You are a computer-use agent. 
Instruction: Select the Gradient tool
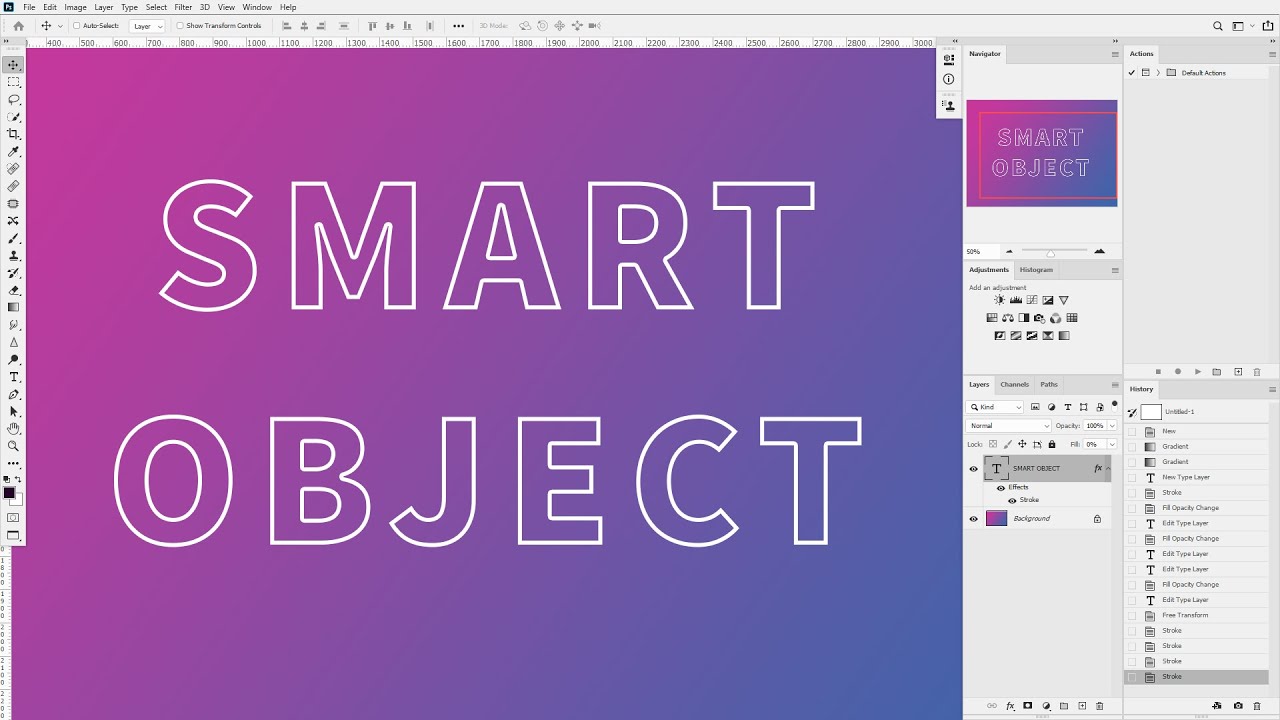click(x=13, y=307)
